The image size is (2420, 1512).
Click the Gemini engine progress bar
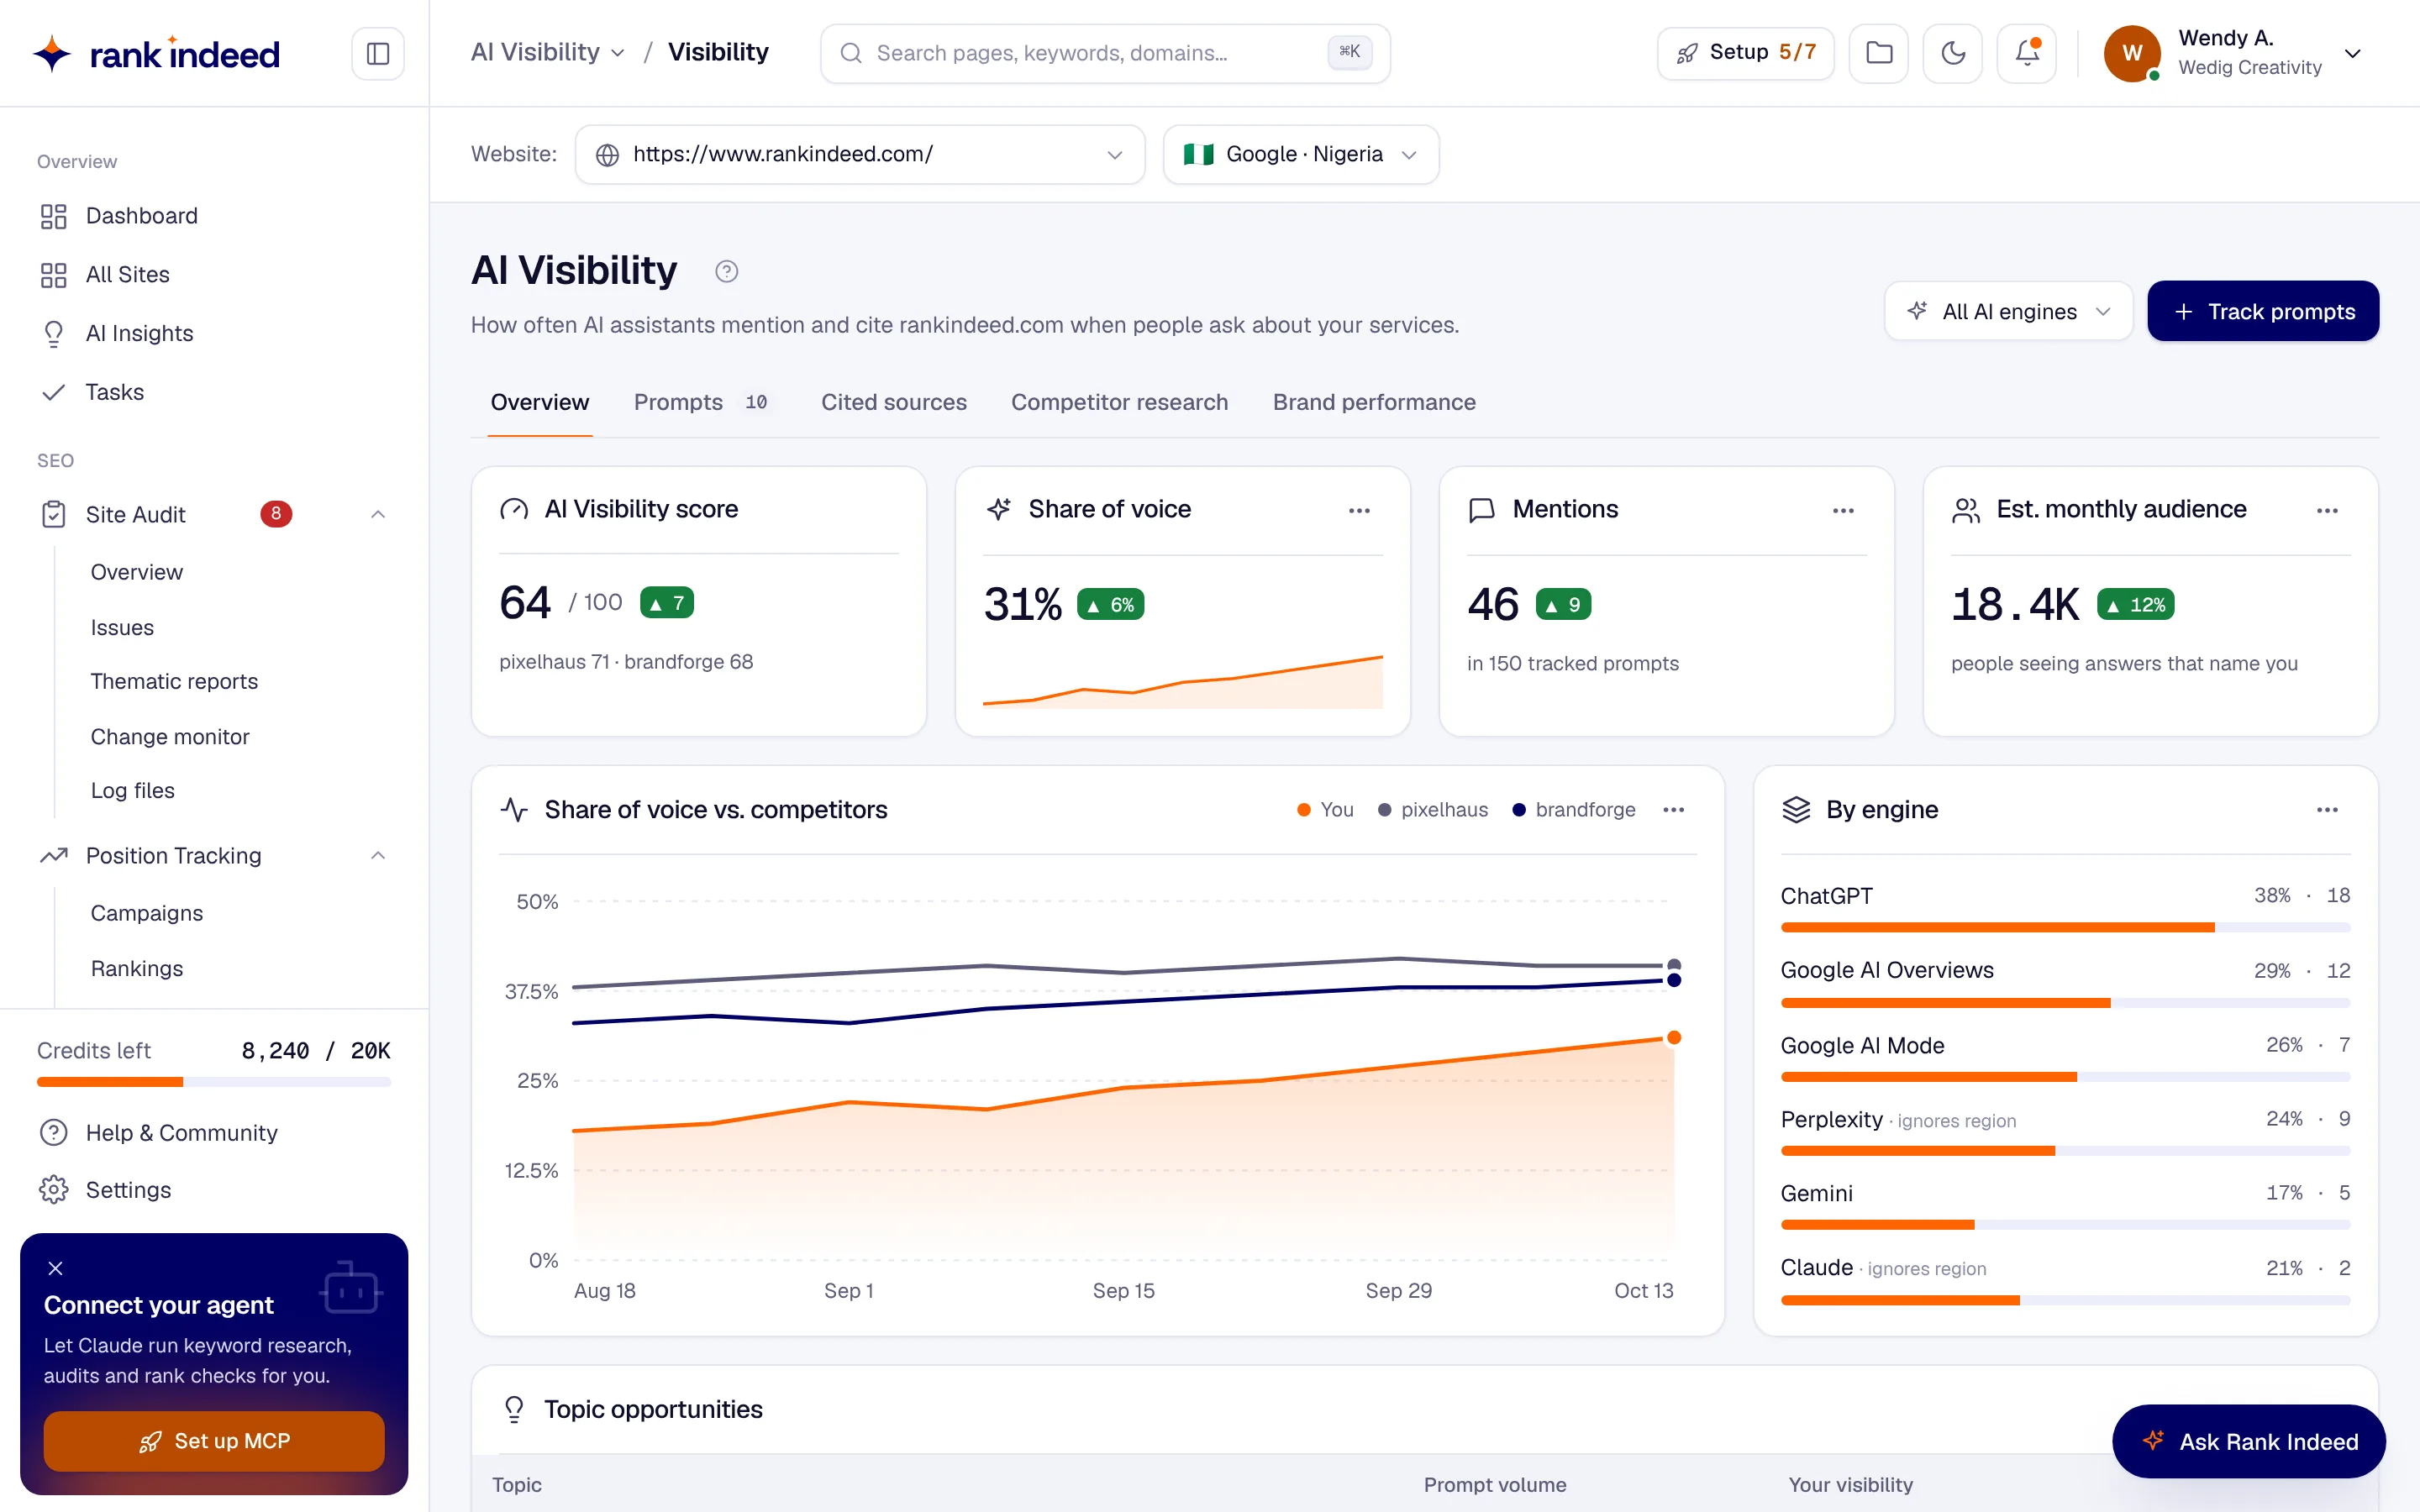(x=2065, y=1225)
